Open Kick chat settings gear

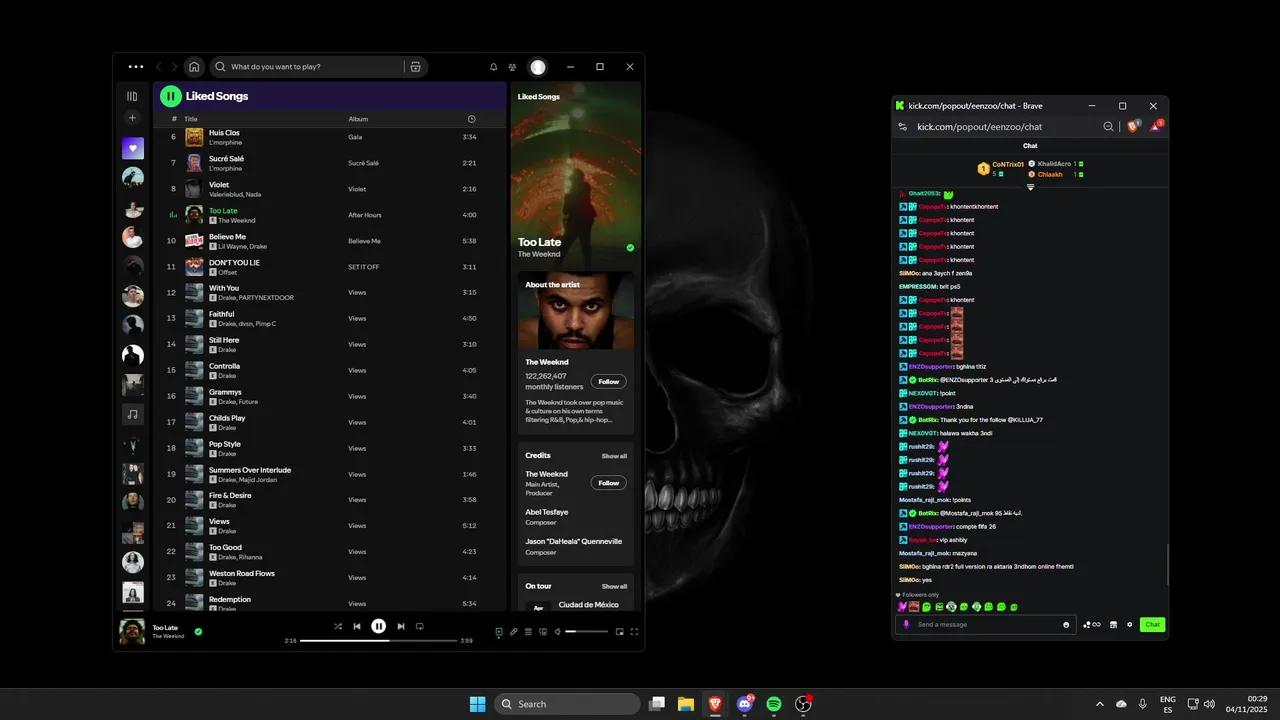(1130, 624)
